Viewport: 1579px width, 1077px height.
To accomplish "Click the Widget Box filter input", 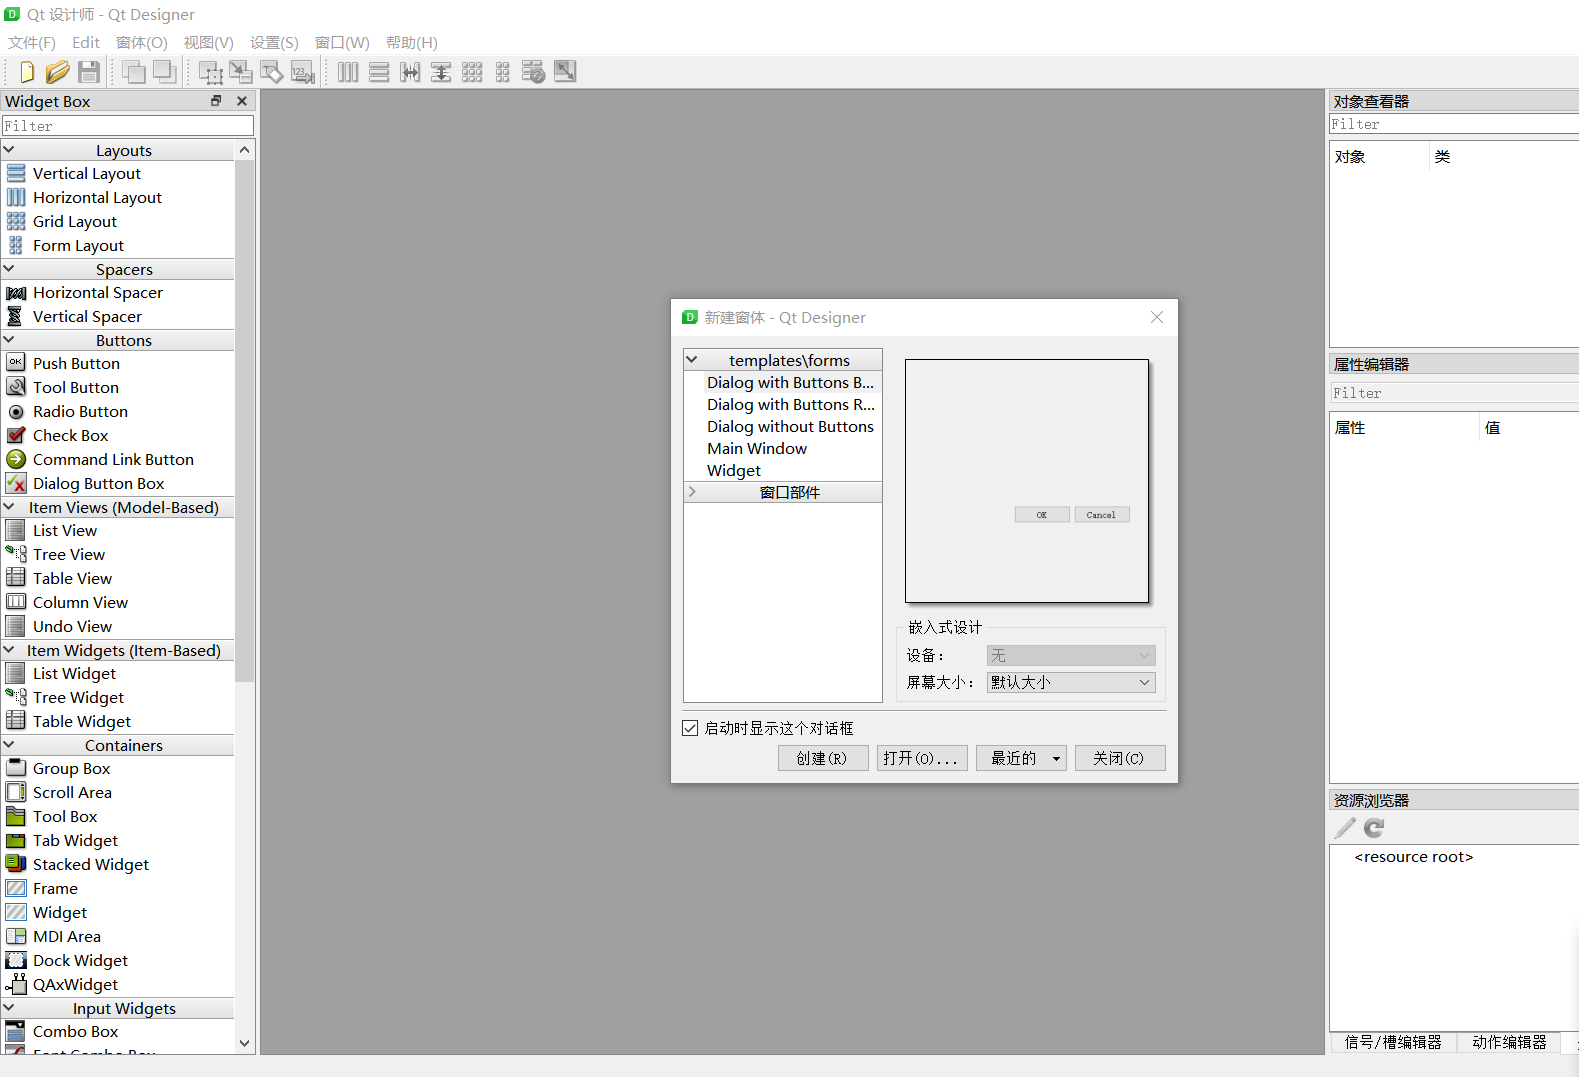I will click(128, 126).
